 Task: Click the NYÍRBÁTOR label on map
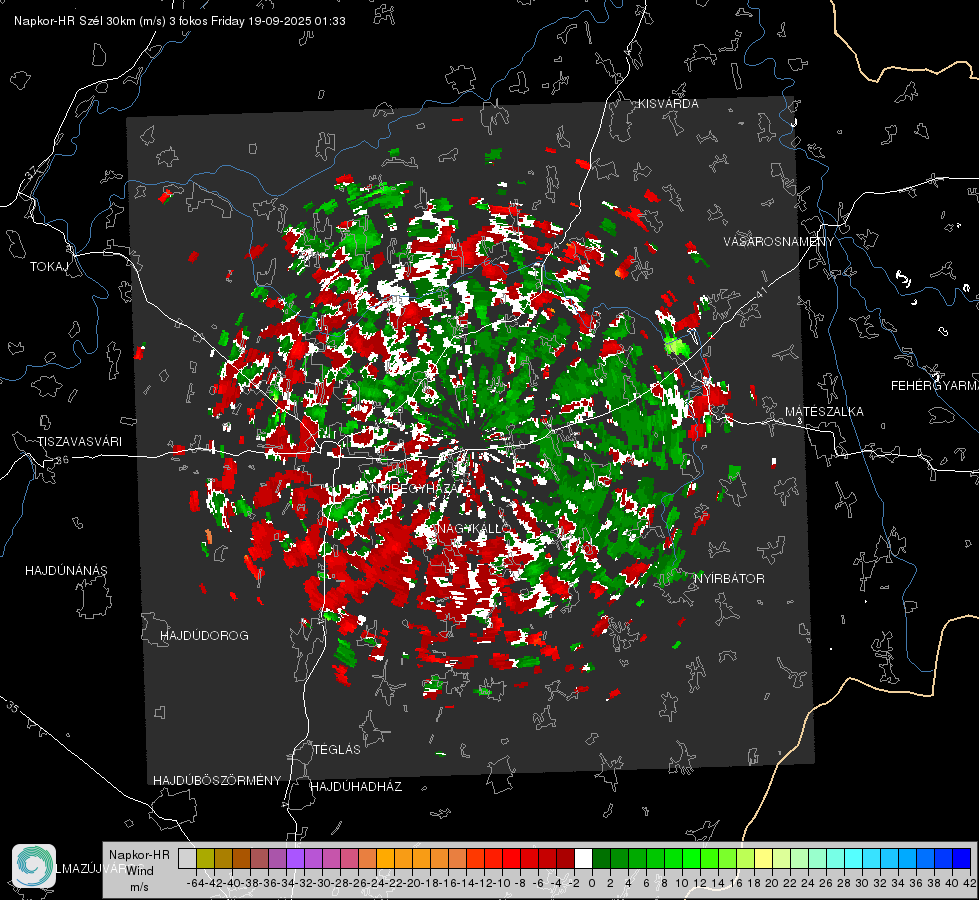coord(729,579)
